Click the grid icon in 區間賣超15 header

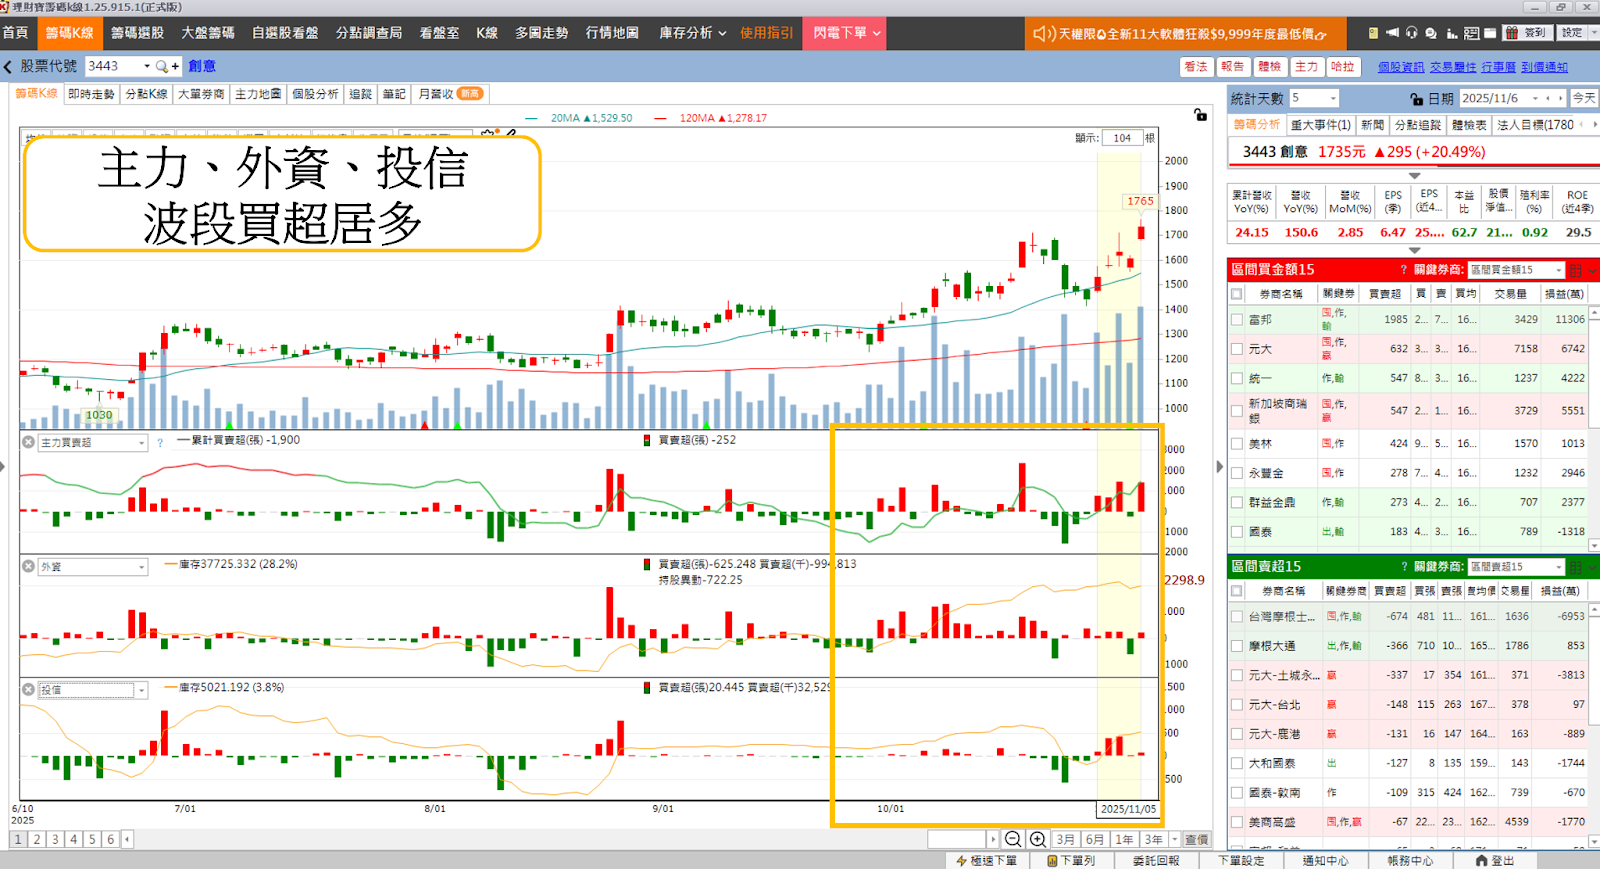(1575, 567)
